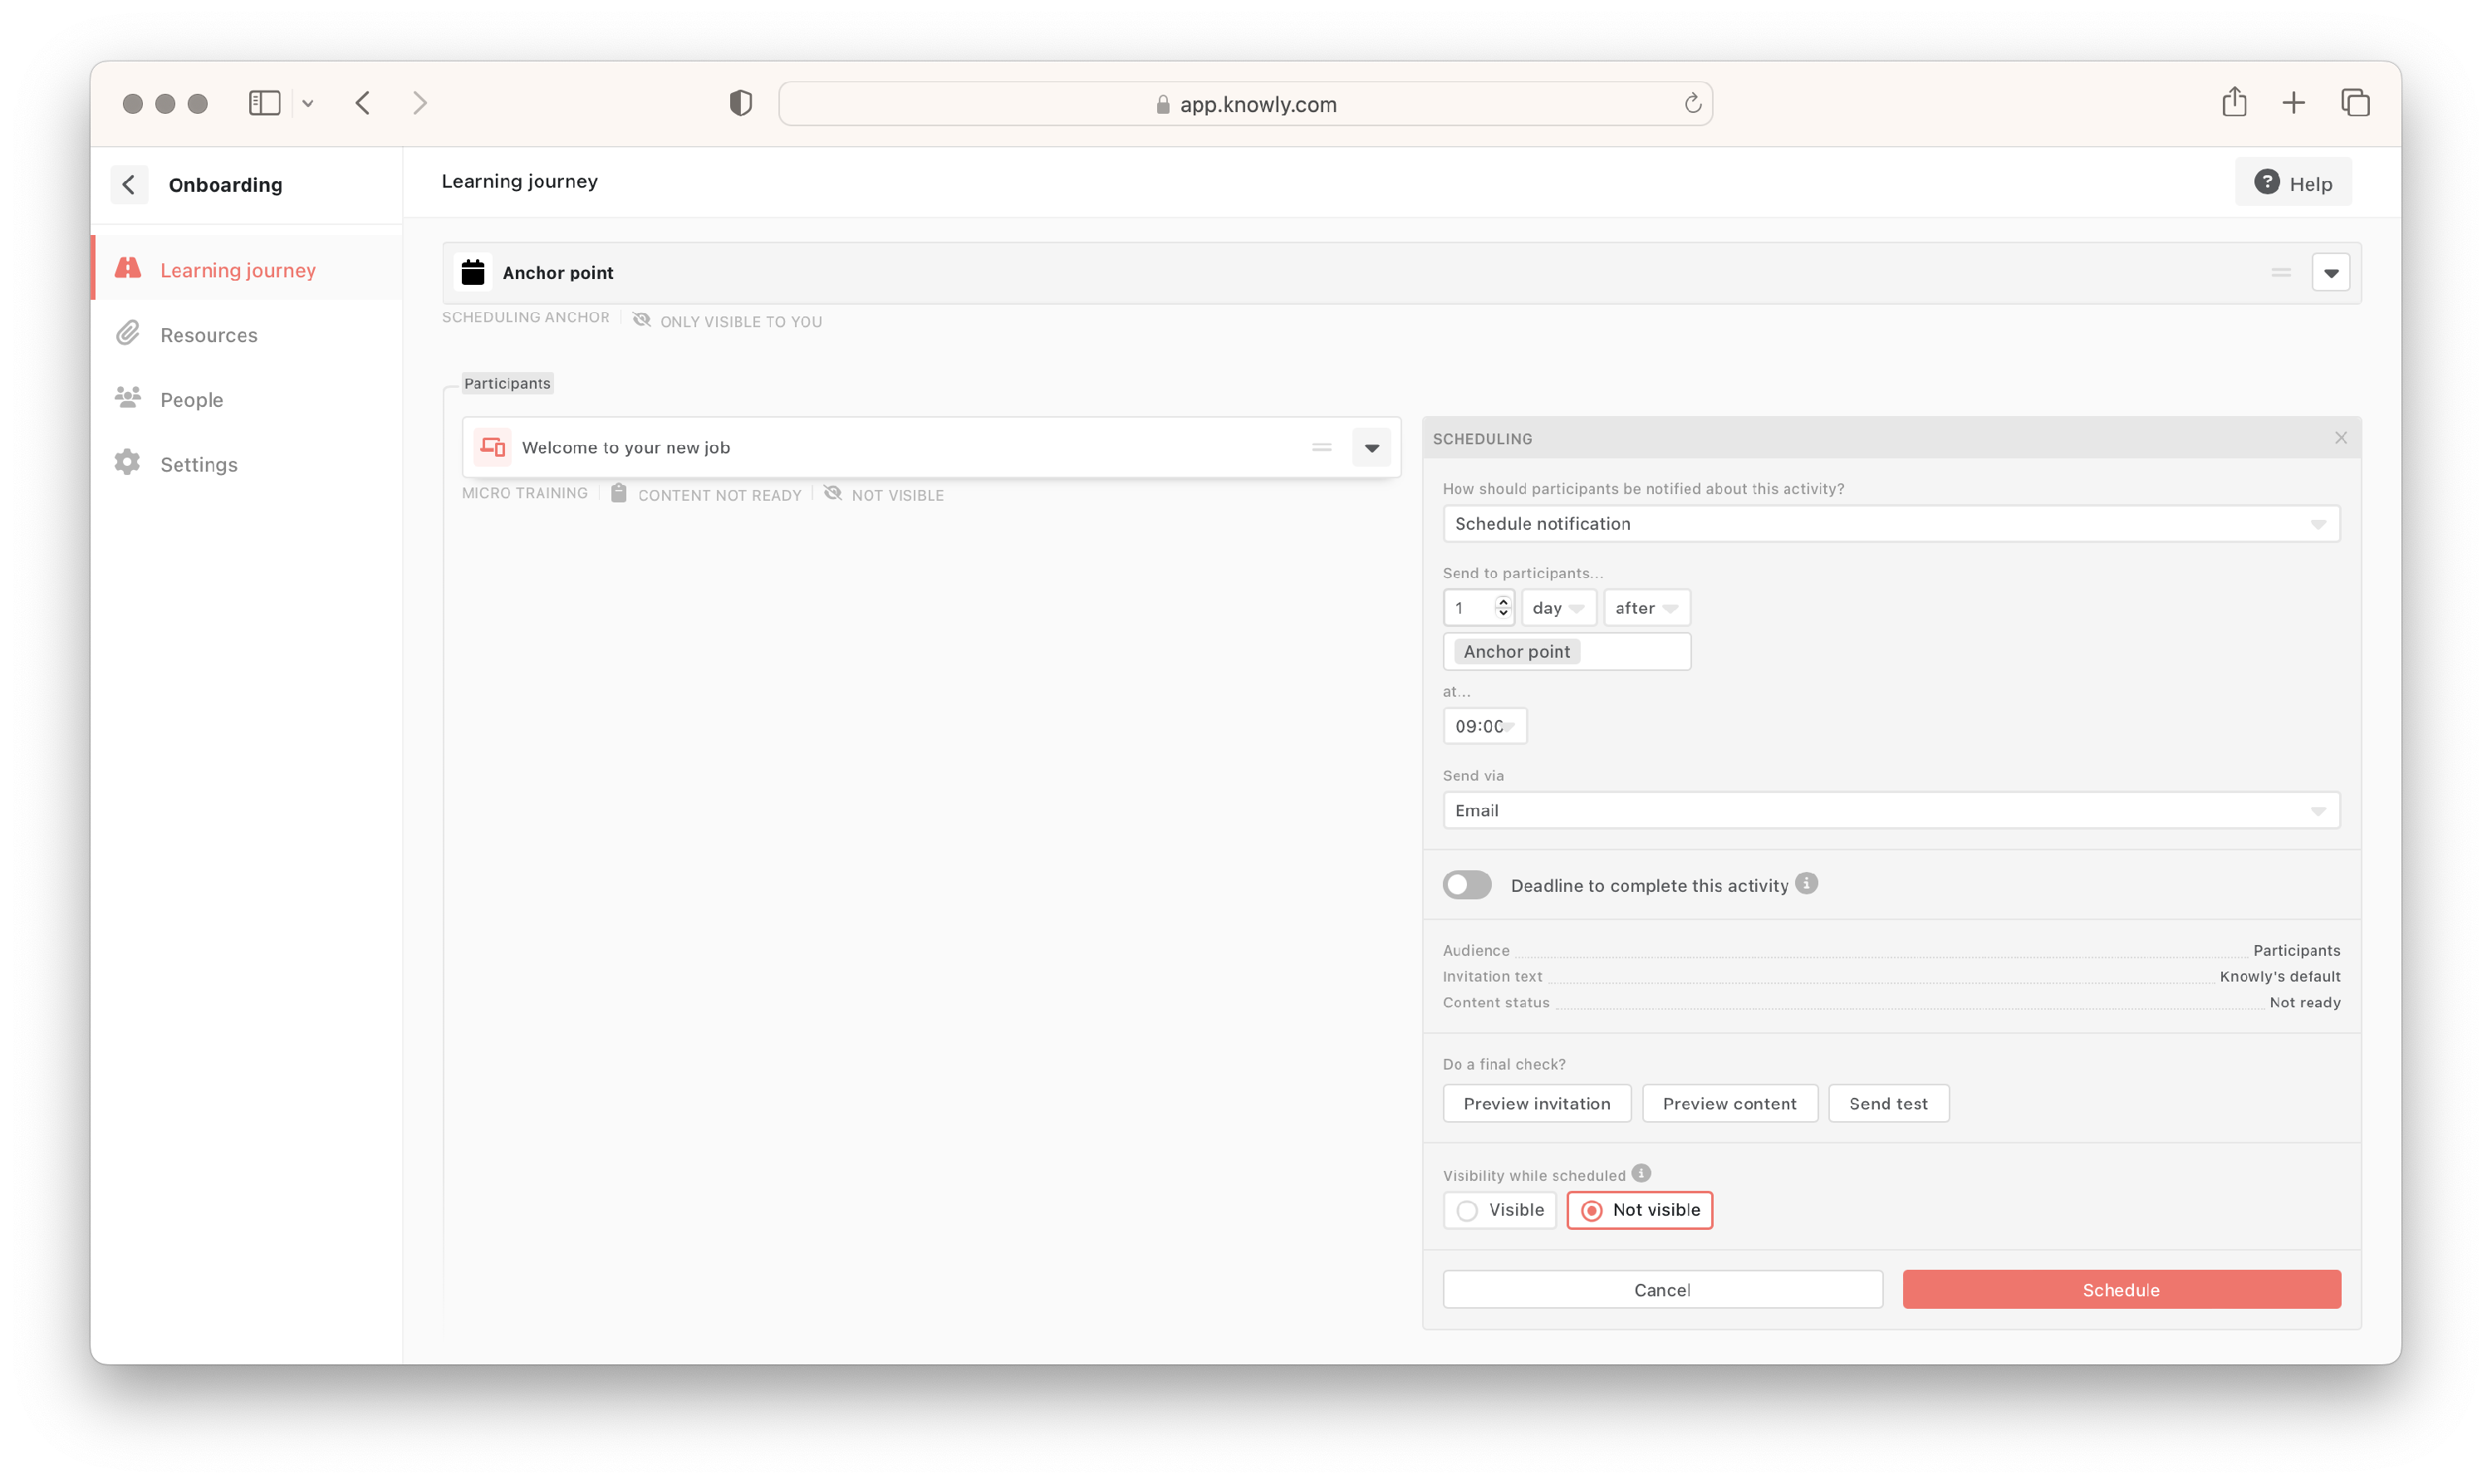Open the day unit dropdown
This screenshot has height=1484, width=2492.
coord(1558,608)
